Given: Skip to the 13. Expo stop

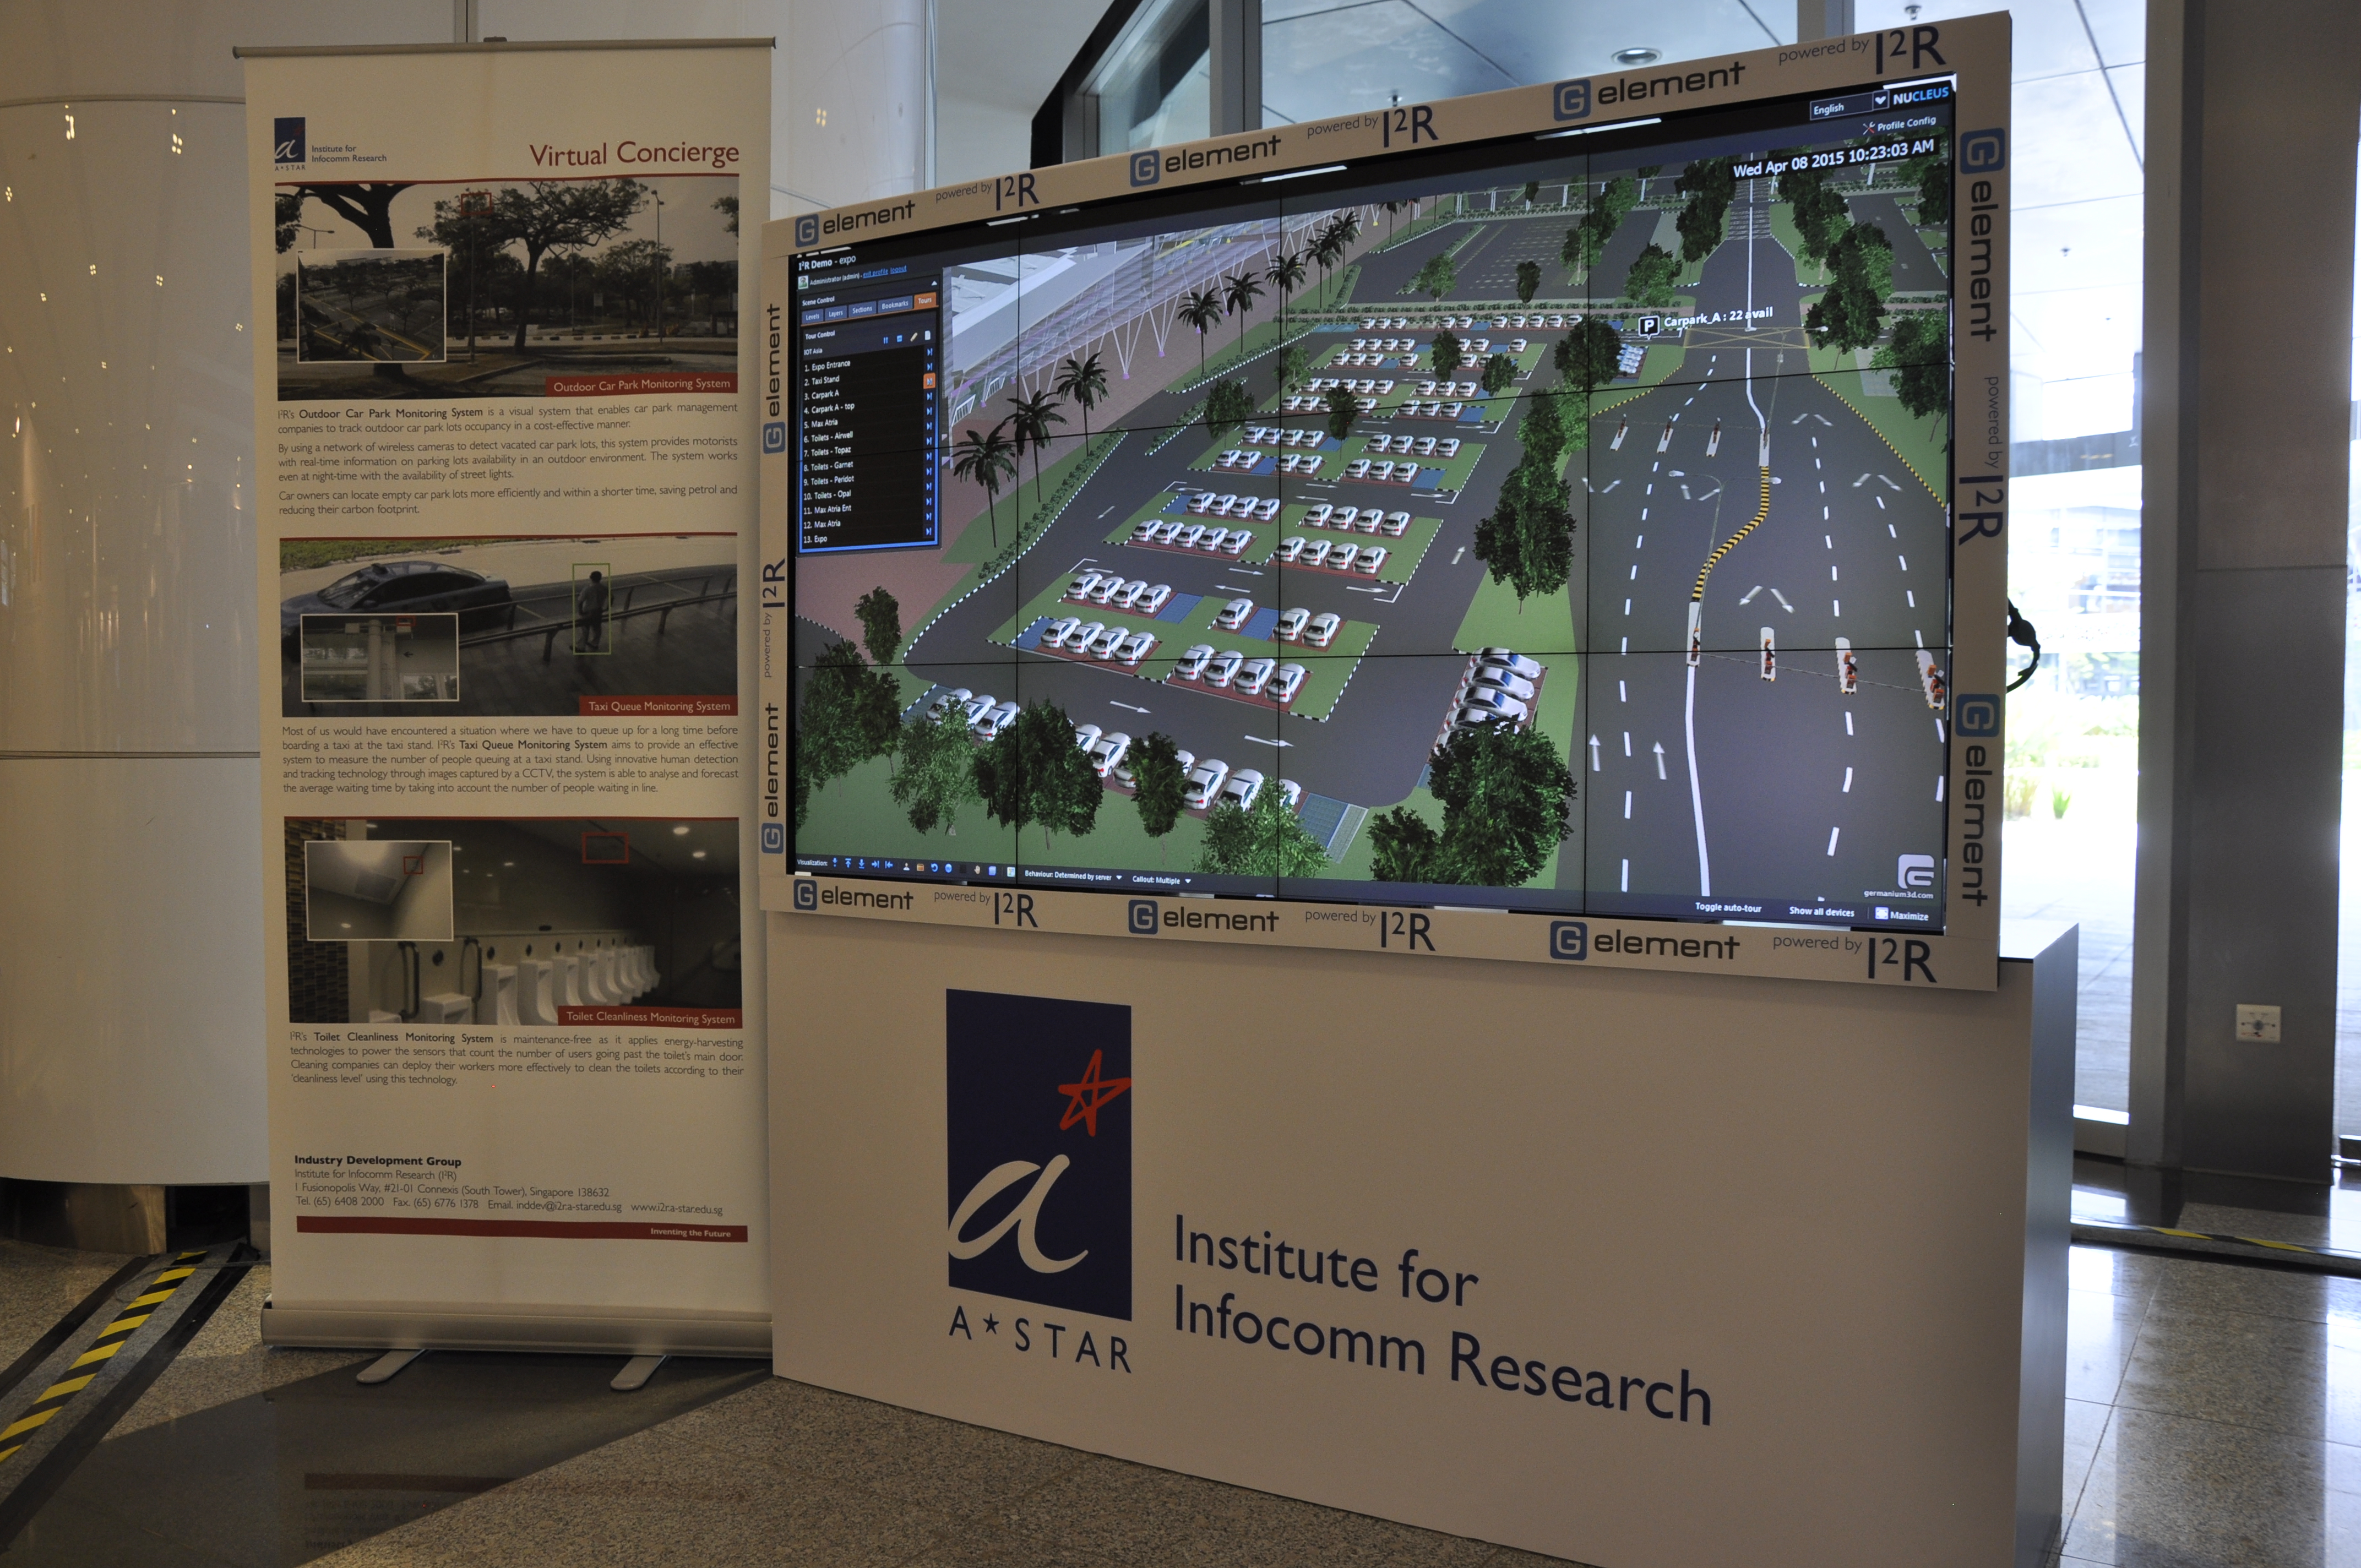Looking at the screenshot, I should coord(929,531).
